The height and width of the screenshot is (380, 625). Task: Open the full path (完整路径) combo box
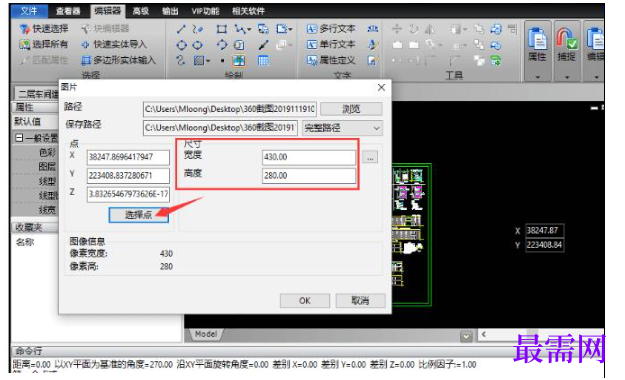(342, 128)
